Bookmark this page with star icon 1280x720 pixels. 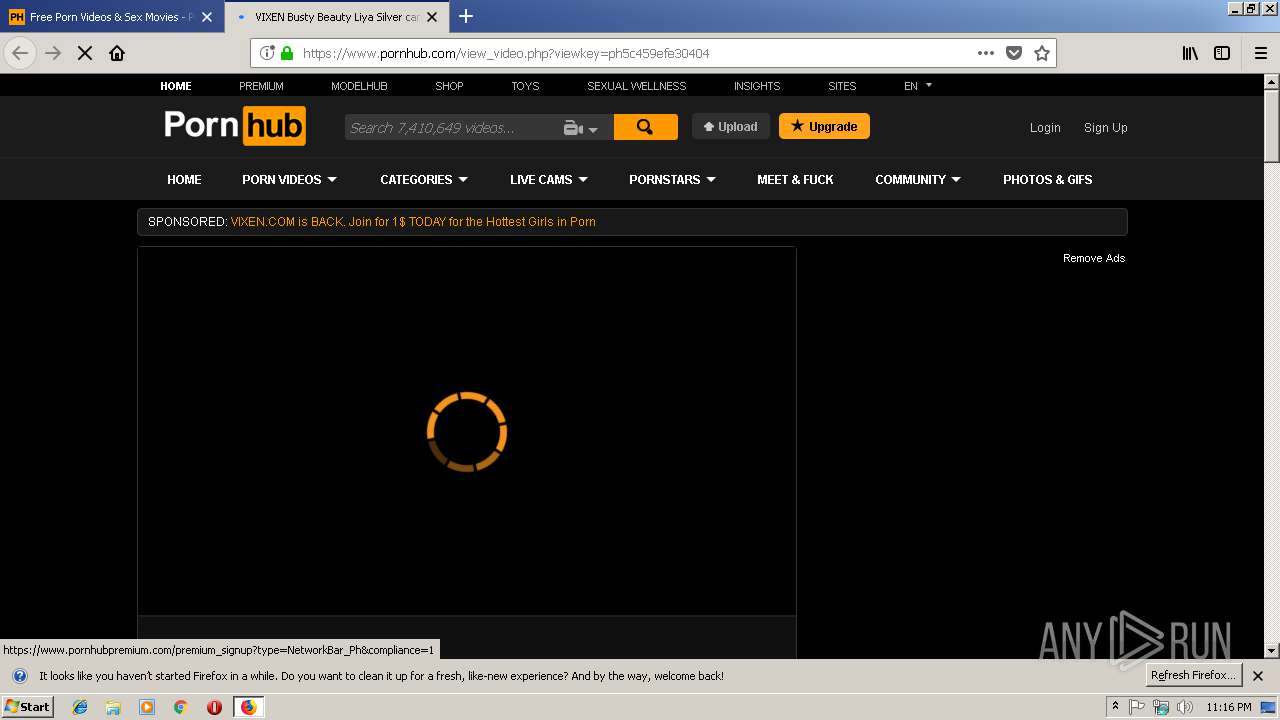[x=1042, y=53]
